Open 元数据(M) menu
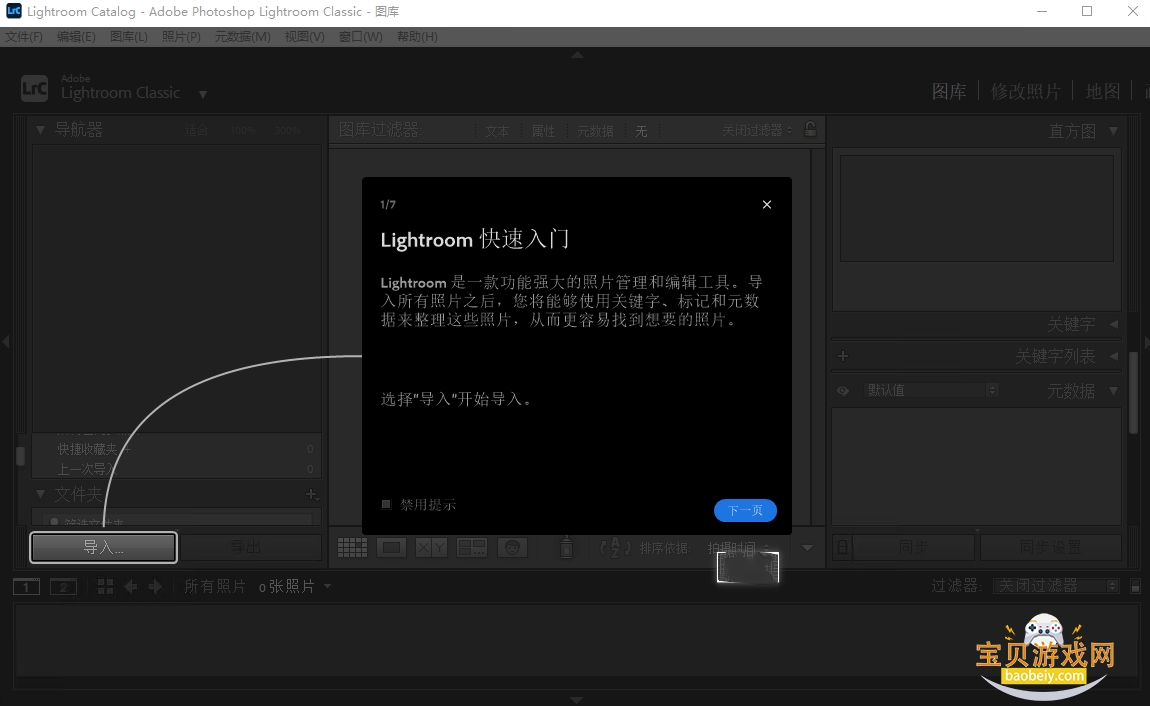1150x706 pixels. coord(243,37)
